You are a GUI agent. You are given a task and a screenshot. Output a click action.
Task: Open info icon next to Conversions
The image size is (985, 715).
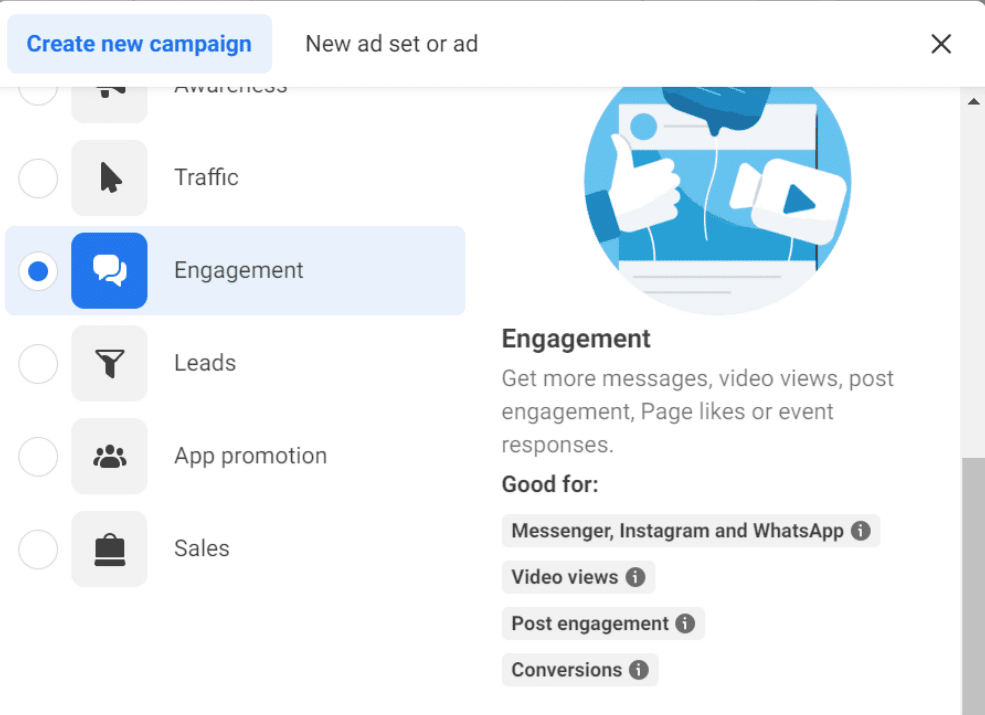click(x=638, y=670)
